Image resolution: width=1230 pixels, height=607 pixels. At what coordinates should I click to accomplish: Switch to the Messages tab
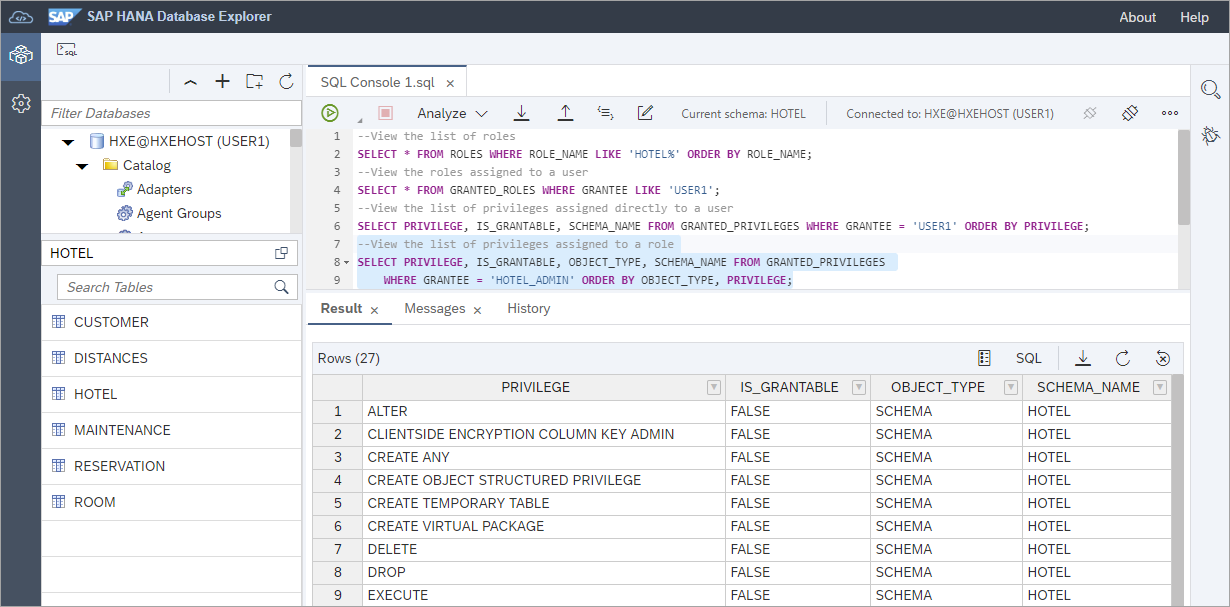click(x=435, y=309)
